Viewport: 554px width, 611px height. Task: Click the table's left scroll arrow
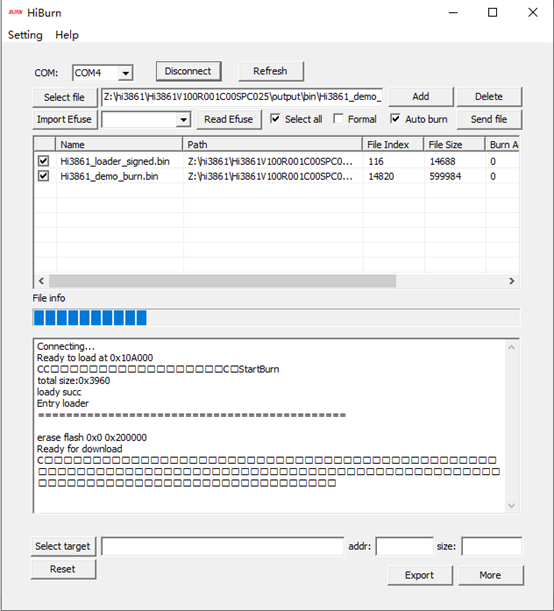pos(41,281)
